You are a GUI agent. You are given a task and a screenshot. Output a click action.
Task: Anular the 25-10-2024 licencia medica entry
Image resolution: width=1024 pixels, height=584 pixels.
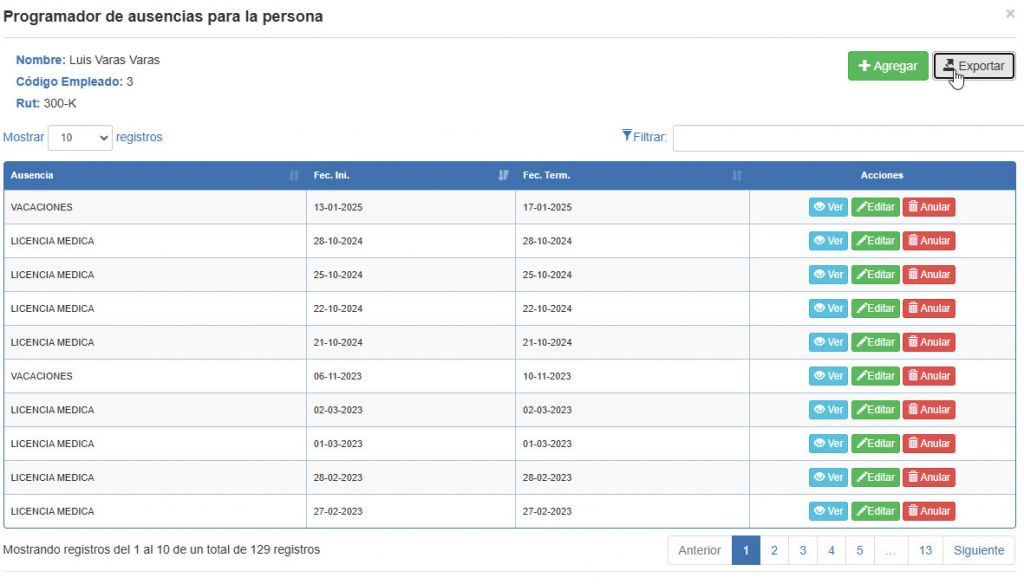coord(929,274)
